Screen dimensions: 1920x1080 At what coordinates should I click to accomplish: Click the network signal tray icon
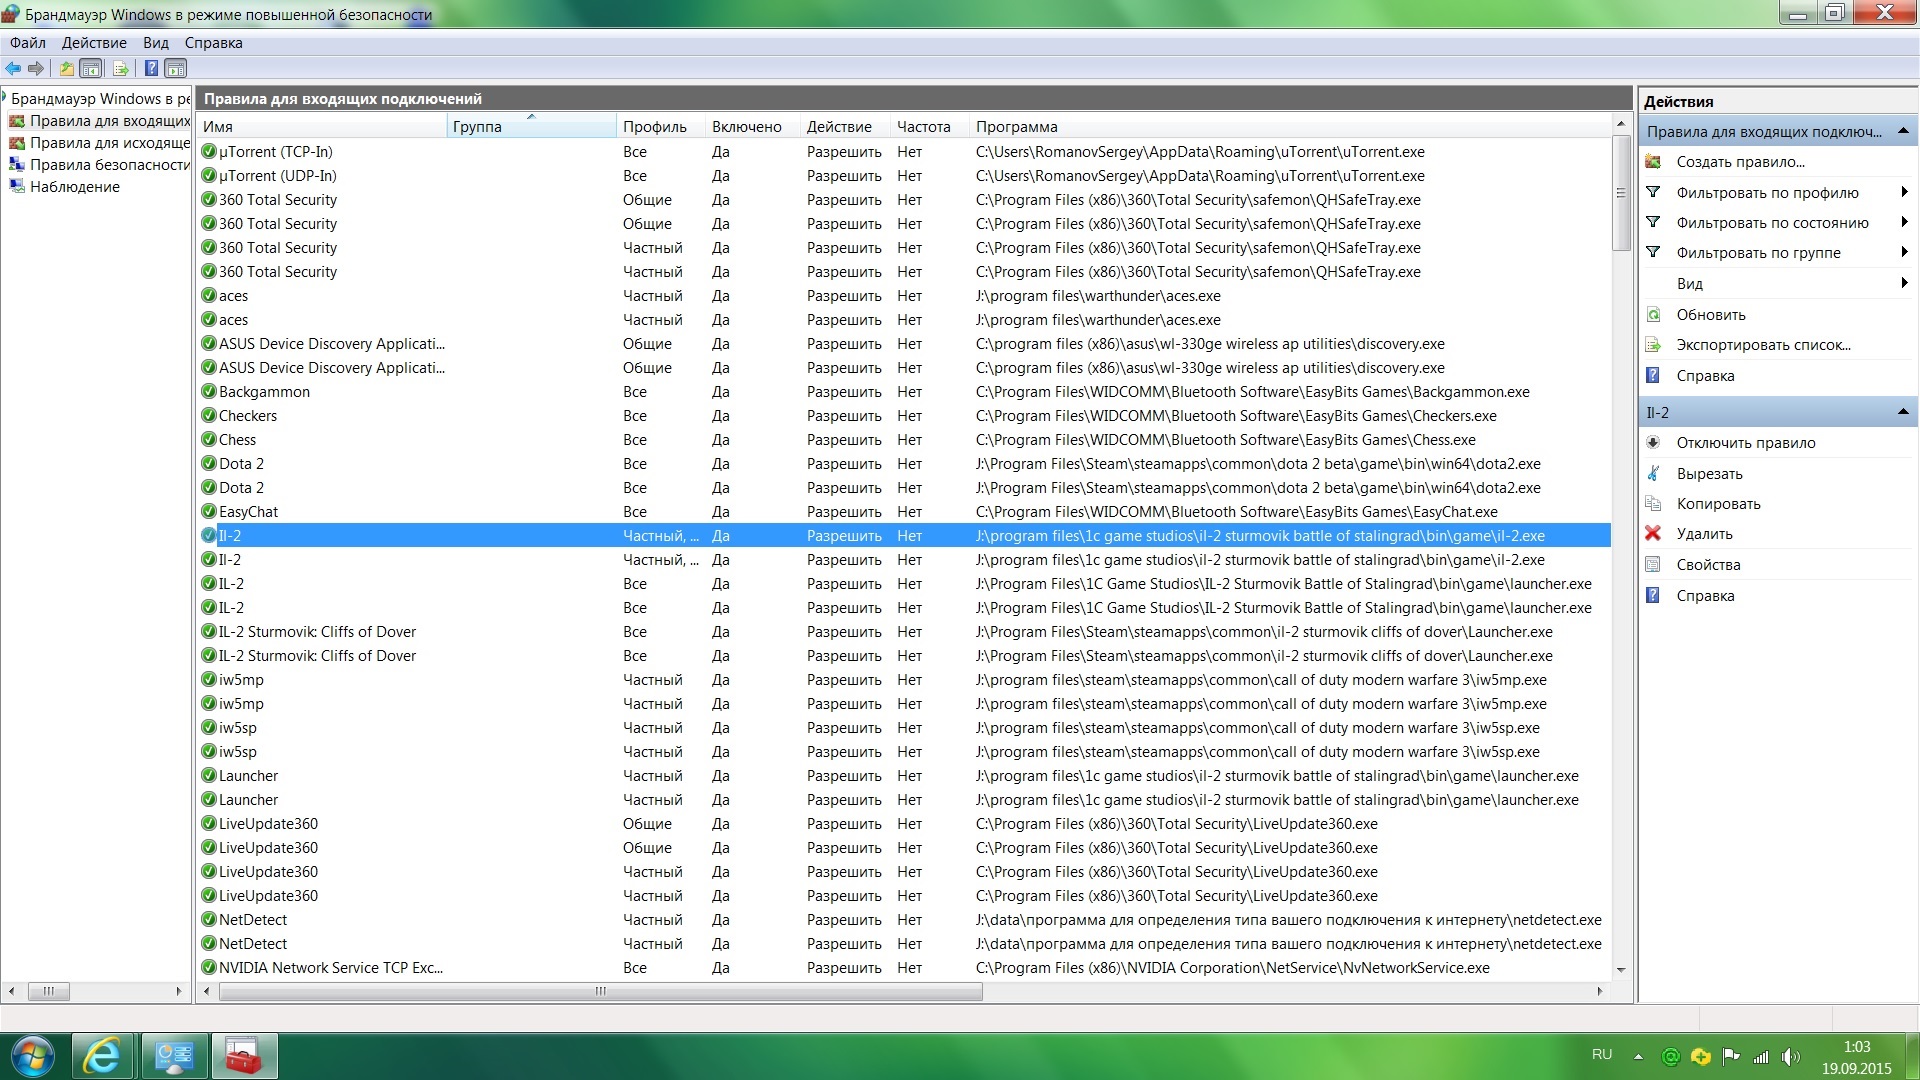[1761, 1056]
